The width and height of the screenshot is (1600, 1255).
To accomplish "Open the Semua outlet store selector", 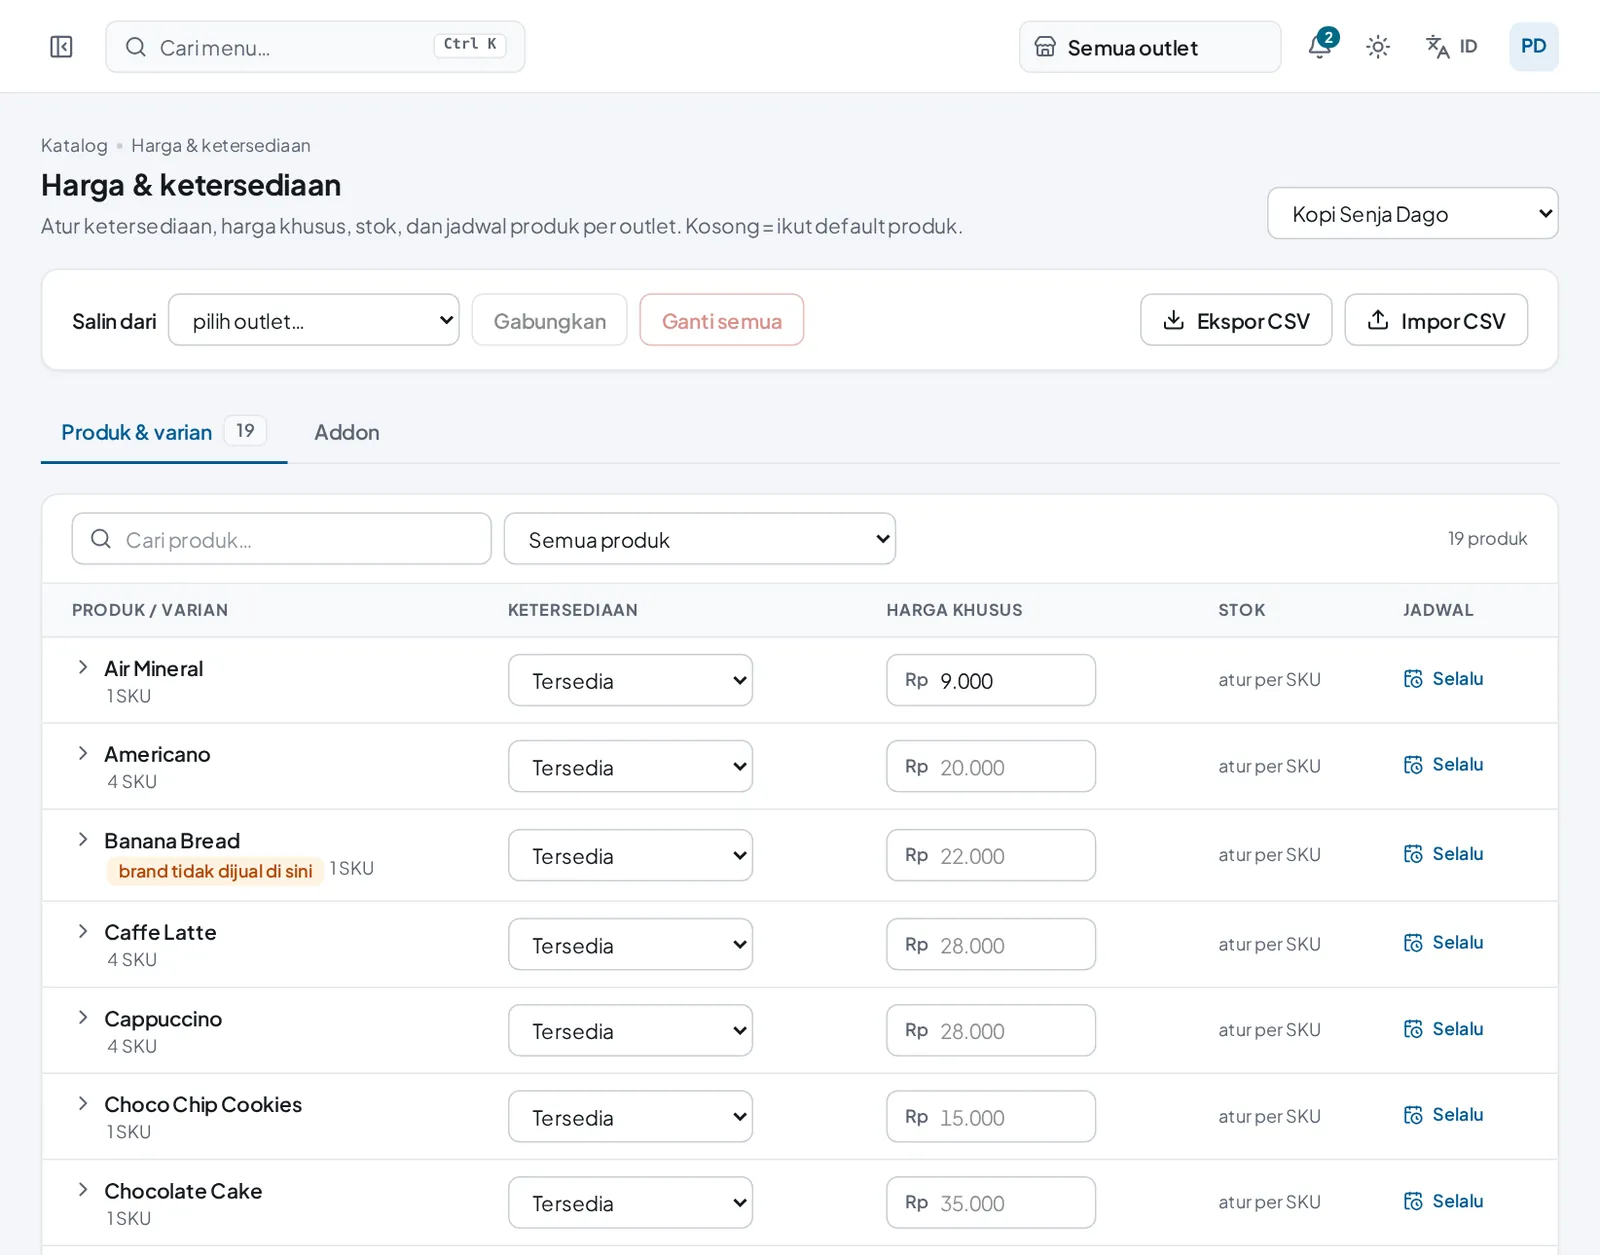I will point(1150,47).
